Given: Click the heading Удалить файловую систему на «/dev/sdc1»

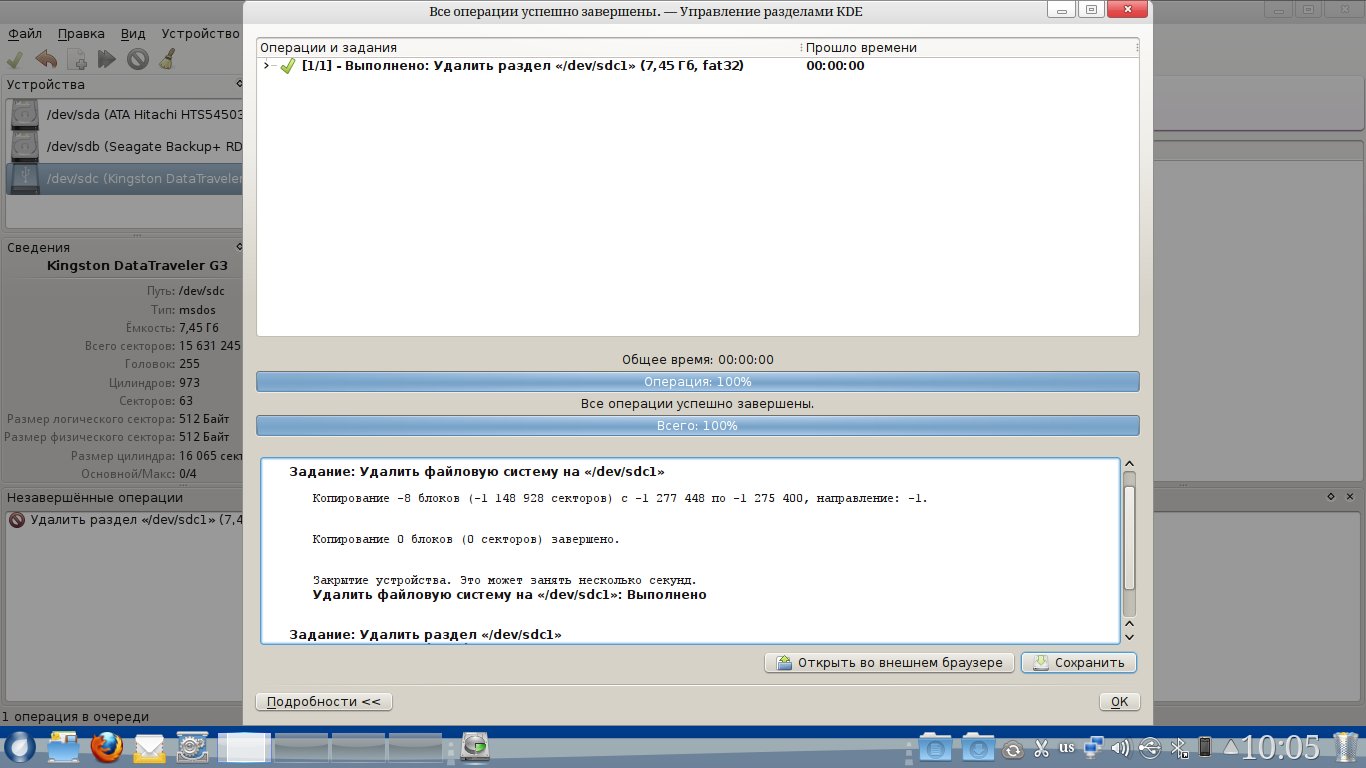Looking at the screenshot, I should click(477, 471).
